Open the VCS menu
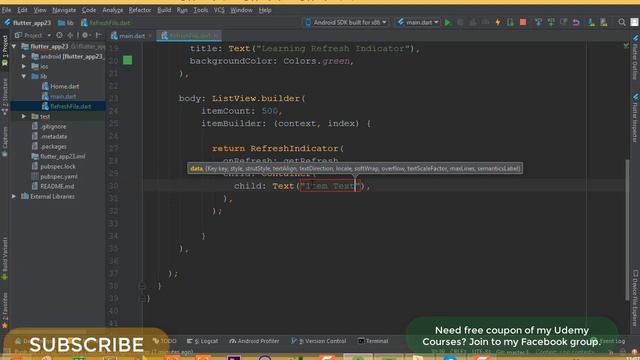The width and height of the screenshot is (640, 360). coord(219,10)
